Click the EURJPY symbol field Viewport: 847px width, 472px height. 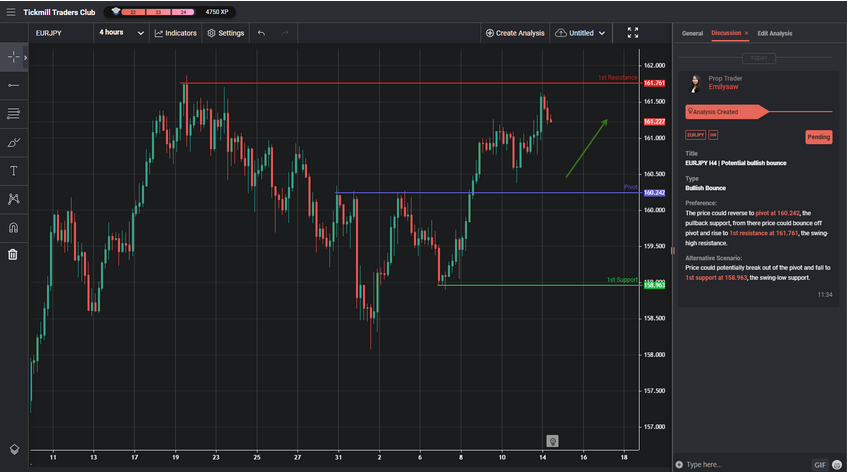(60, 33)
